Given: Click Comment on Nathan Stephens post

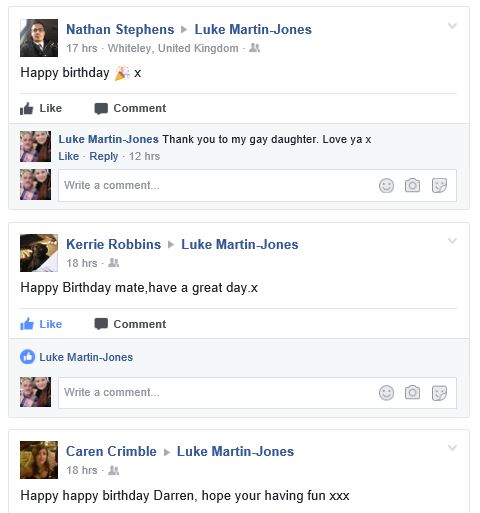Looking at the screenshot, I should (130, 108).
